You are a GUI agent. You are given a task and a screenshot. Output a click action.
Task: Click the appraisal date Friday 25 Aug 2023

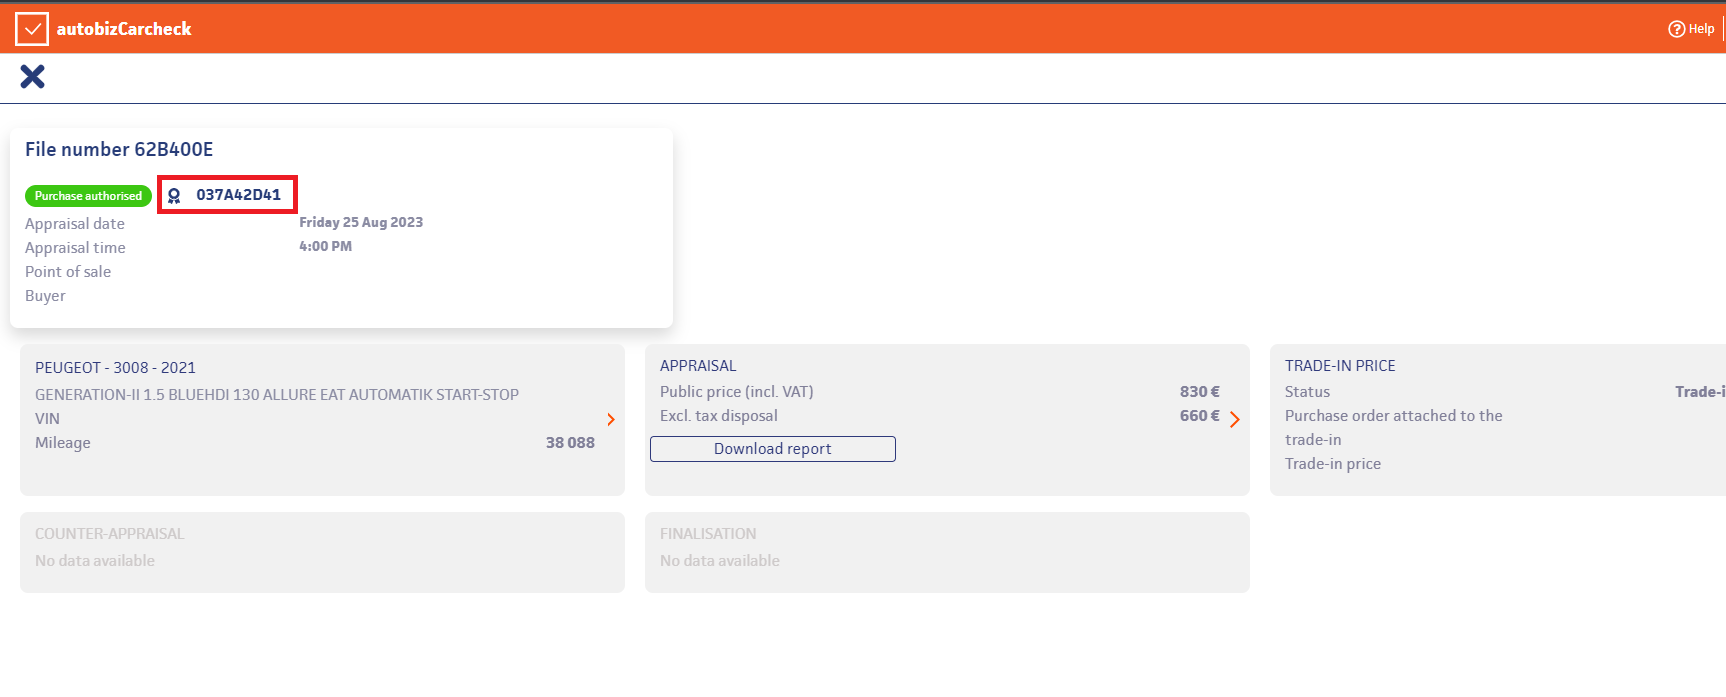click(x=361, y=222)
